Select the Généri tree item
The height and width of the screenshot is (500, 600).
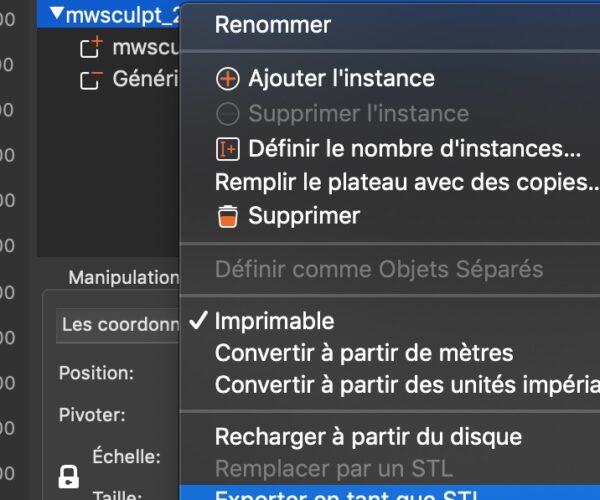click(145, 79)
